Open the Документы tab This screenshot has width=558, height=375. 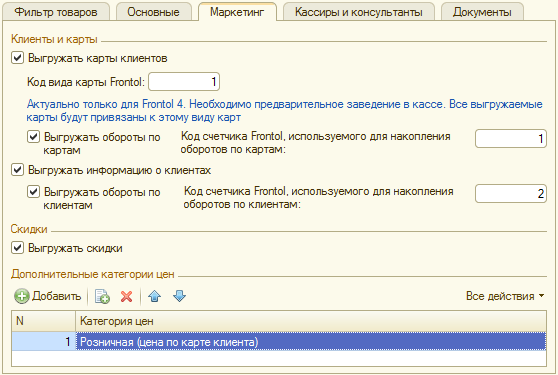[x=482, y=12]
